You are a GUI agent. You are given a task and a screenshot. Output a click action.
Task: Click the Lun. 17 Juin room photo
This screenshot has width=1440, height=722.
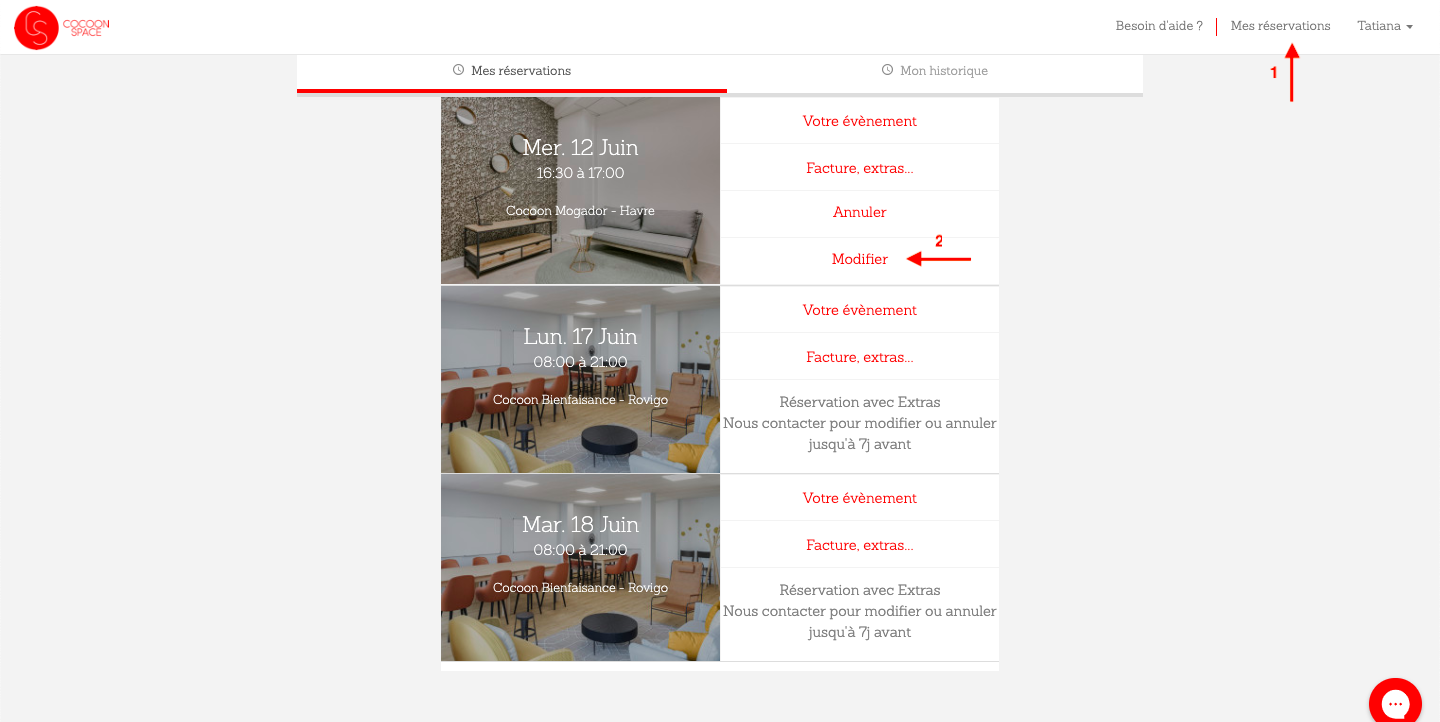click(580, 380)
